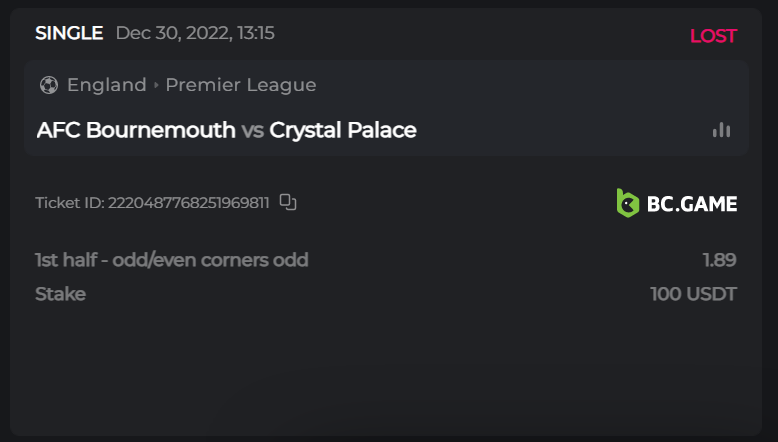The width and height of the screenshot is (778, 442).
Task: Open the Premier League link
Action: [x=241, y=85]
